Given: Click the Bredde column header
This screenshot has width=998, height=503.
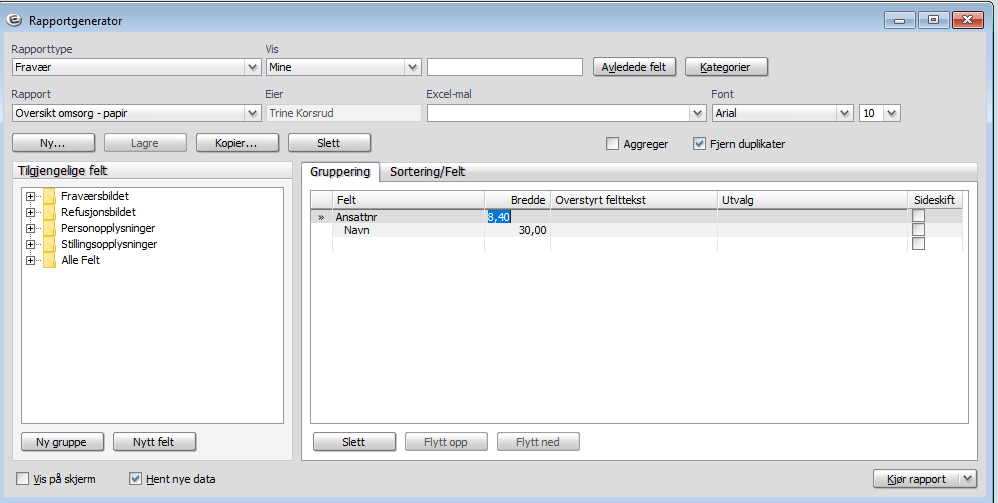Looking at the screenshot, I should pyautogui.click(x=517, y=200).
